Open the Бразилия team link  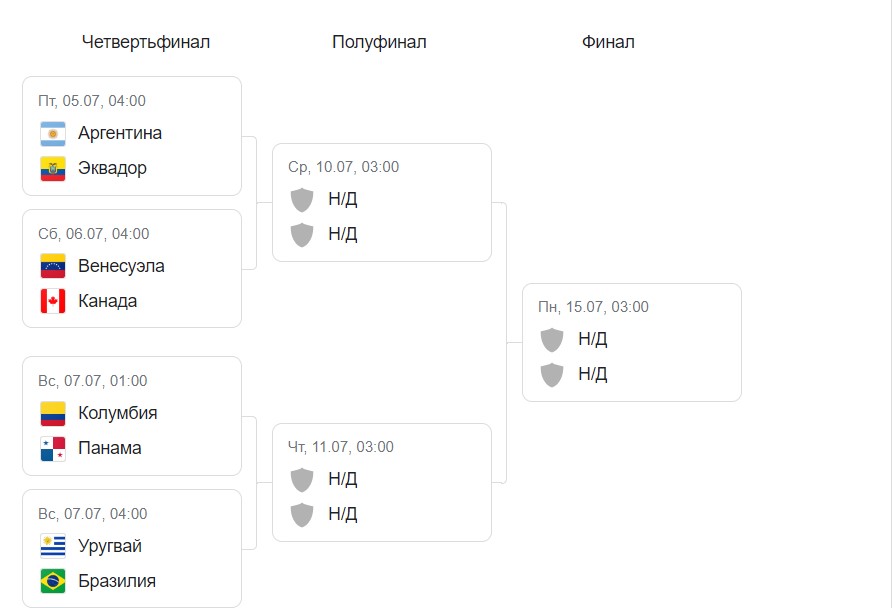[117, 582]
